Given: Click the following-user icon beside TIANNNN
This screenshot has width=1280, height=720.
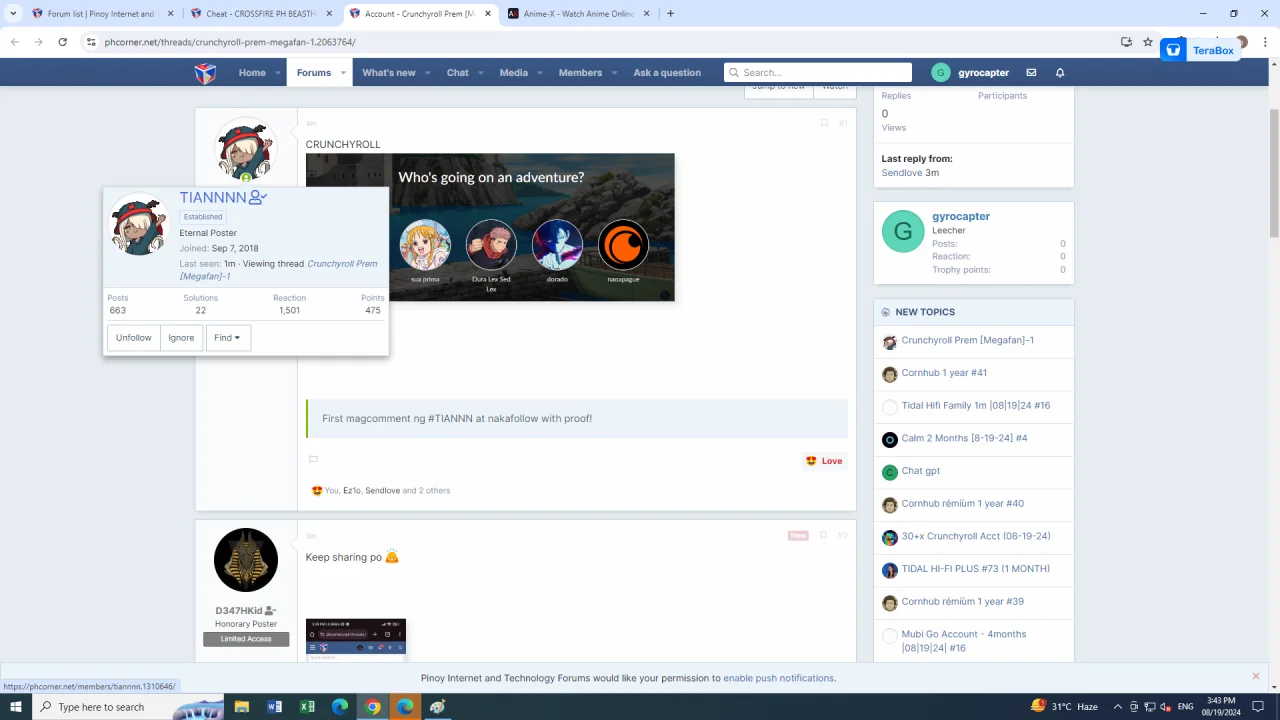Looking at the screenshot, I should (257, 198).
